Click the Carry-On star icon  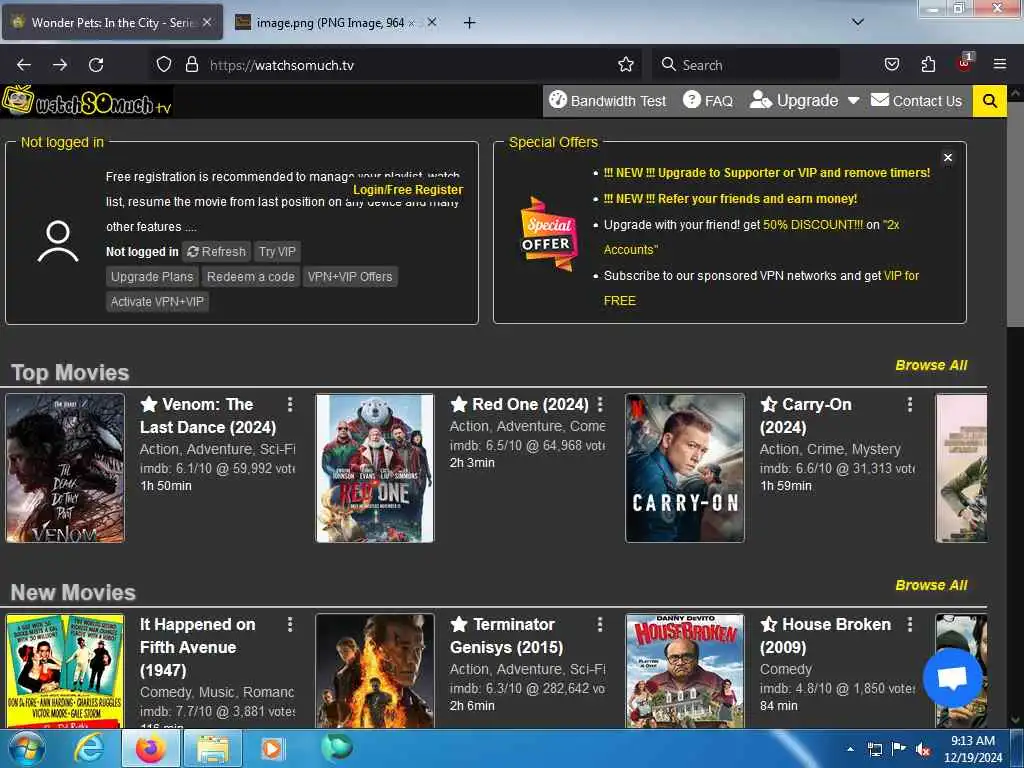tap(769, 404)
